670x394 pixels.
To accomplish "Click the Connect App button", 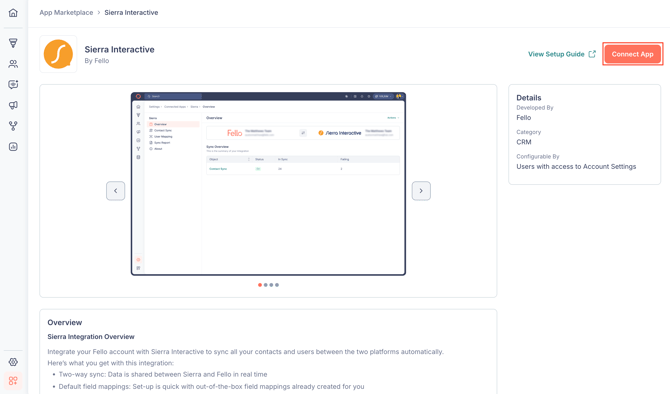I will tap(632, 54).
